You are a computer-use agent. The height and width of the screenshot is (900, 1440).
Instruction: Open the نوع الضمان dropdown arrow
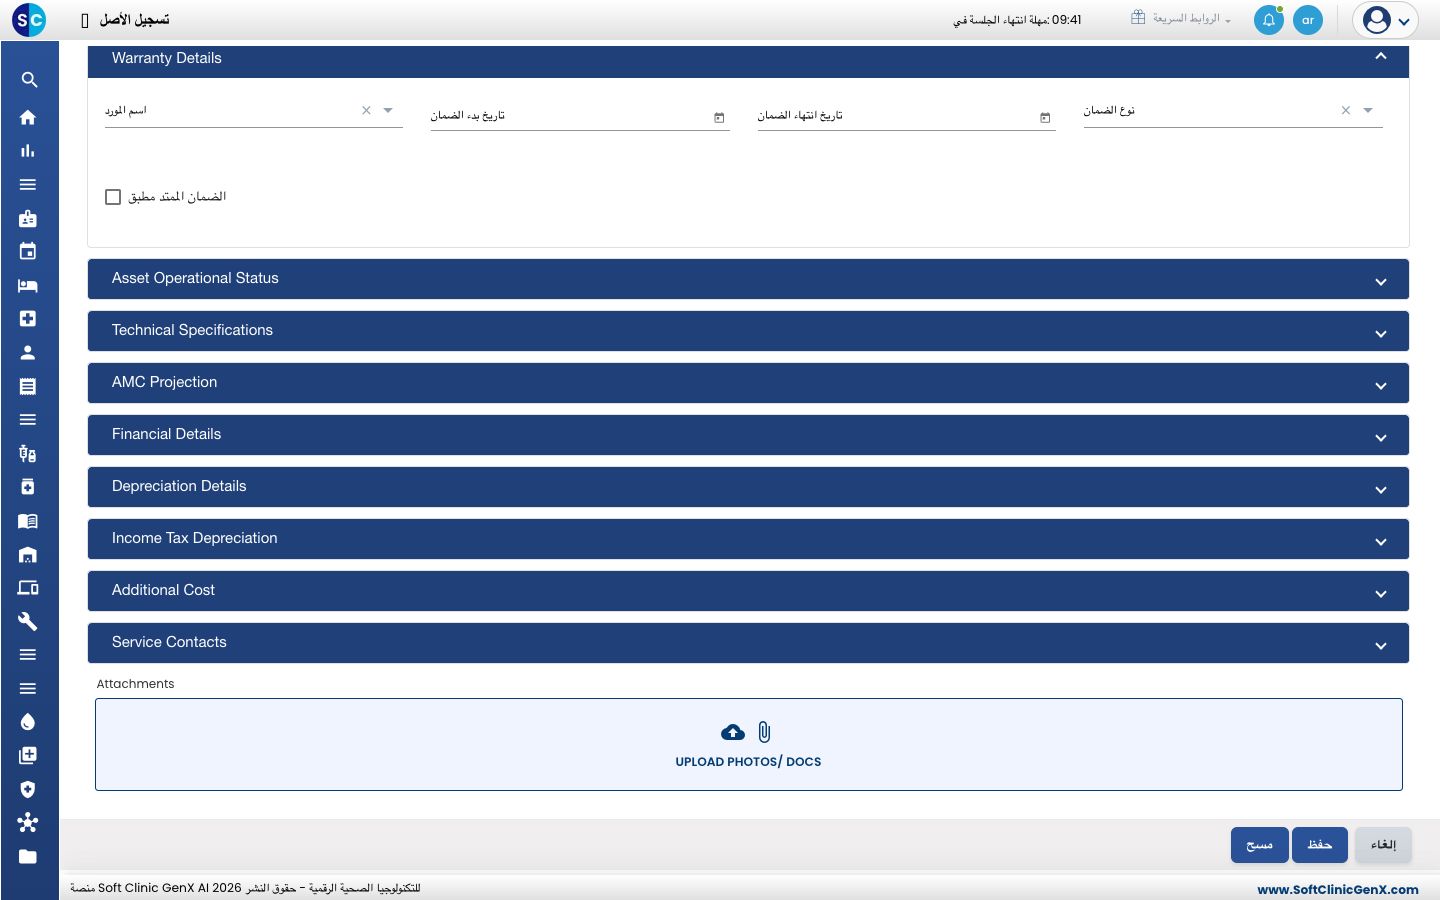1368,110
